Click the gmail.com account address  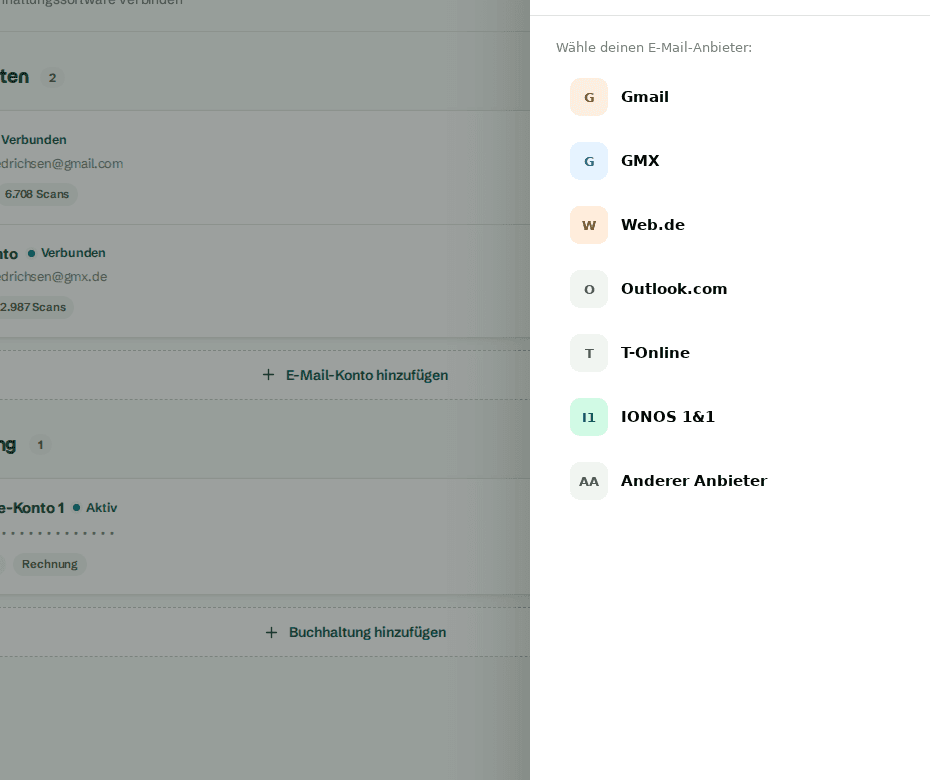(62, 164)
